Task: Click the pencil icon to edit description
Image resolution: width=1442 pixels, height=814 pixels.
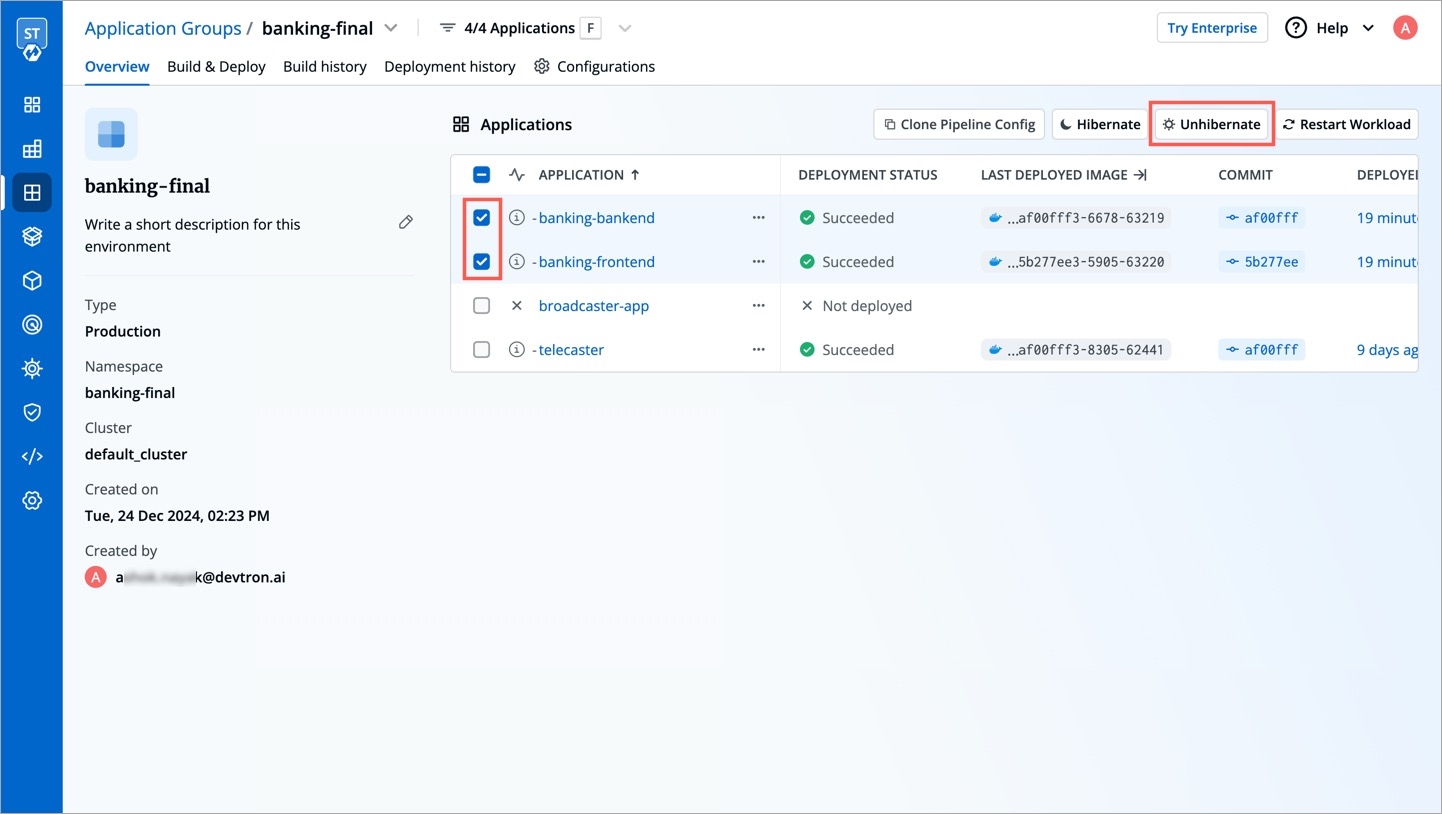Action: (x=405, y=223)
